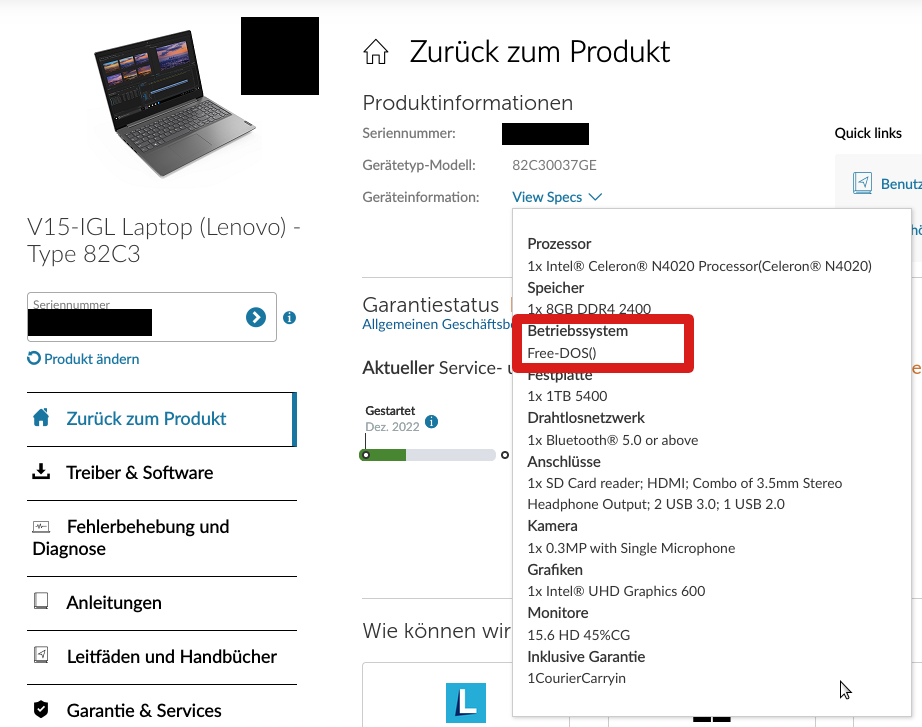Open Allgemeinen Geschäftsbedingungen link
This screenshot has height=727, width=922.
tap(437, 324)
